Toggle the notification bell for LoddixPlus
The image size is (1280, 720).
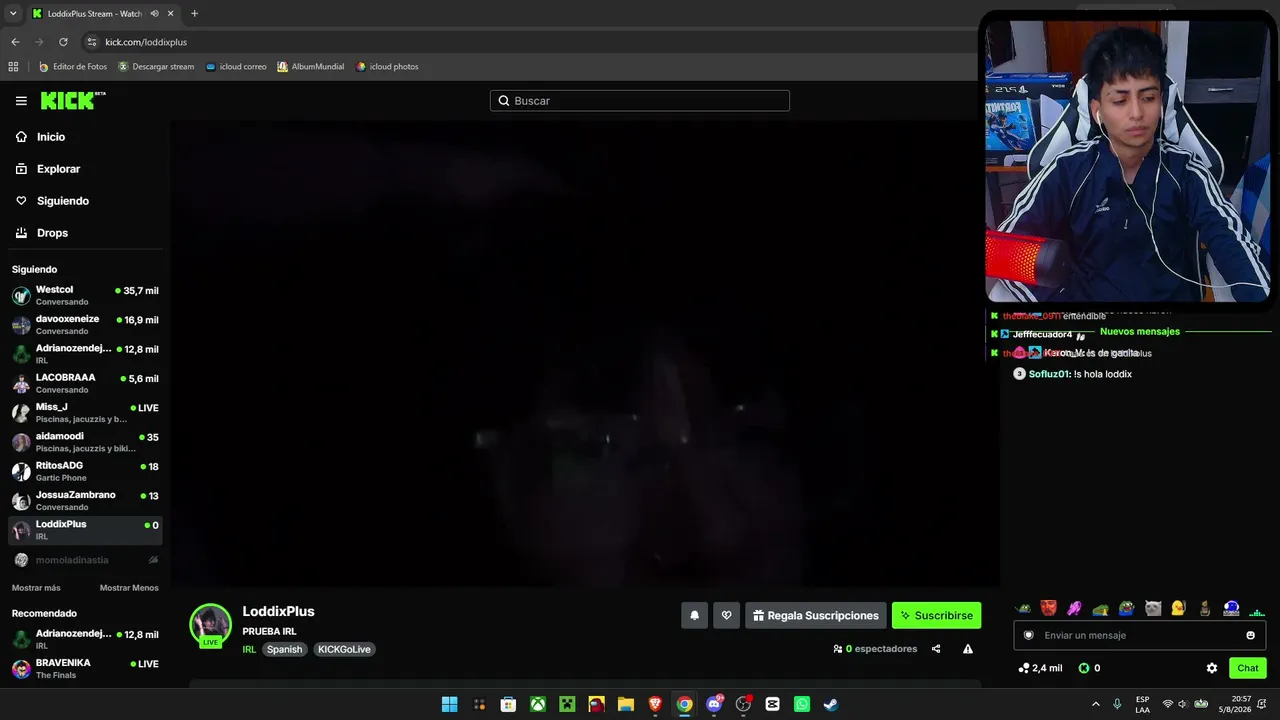(x=695, y=616)
